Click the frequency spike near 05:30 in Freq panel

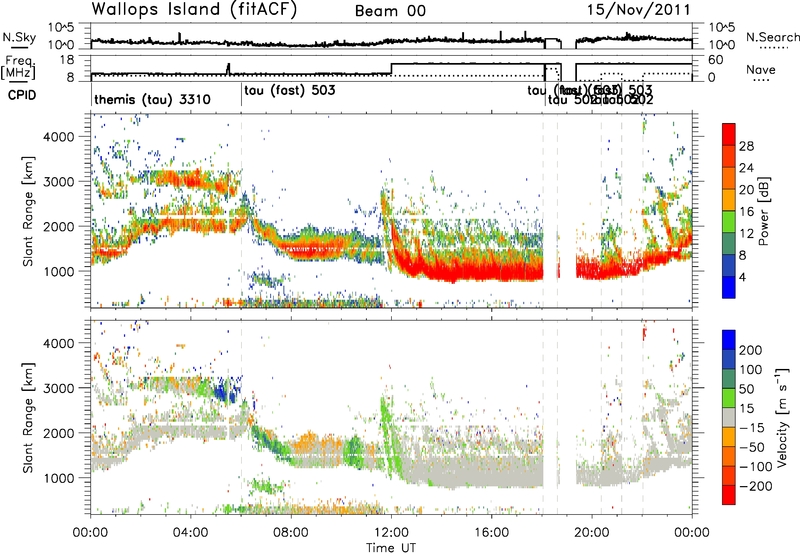229,68
